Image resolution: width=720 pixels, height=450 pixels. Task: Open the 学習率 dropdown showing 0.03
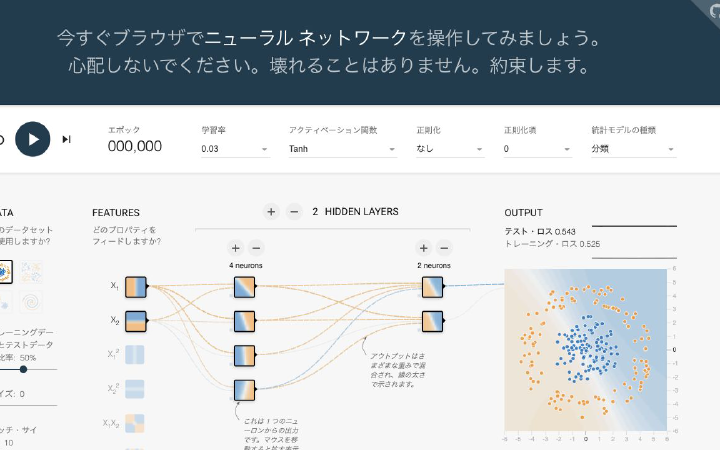point(235,149)
